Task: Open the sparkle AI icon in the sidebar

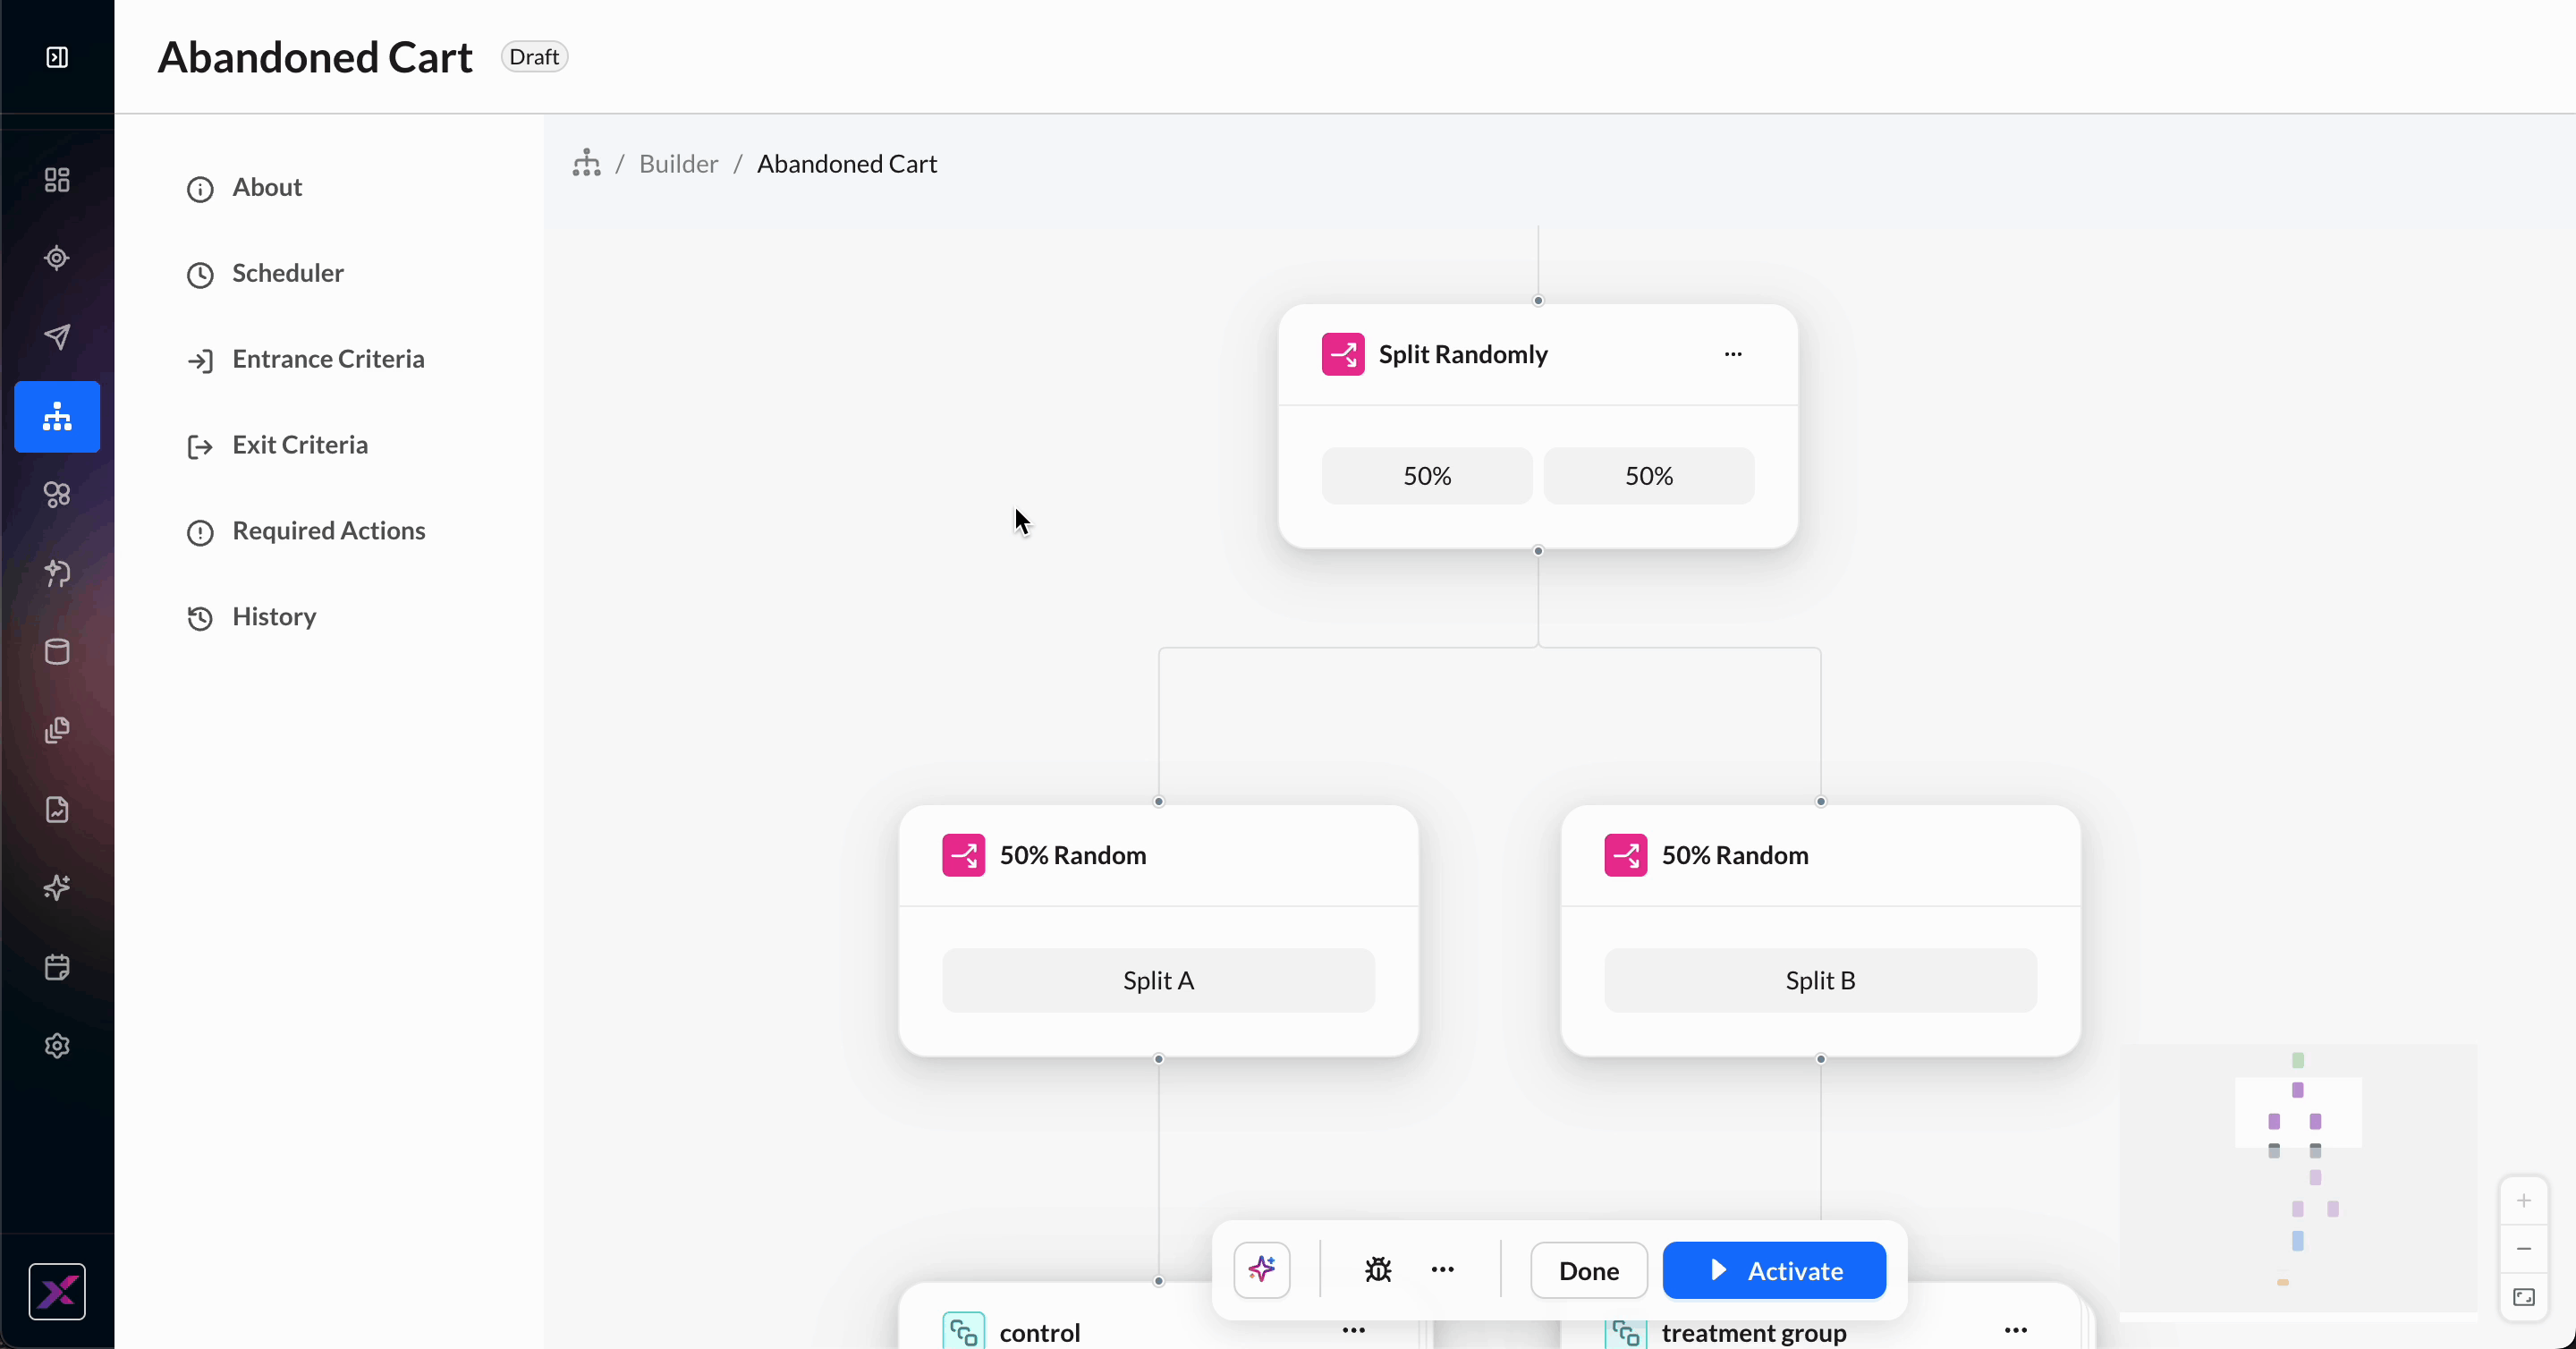Action: pyautogui.click(x=57, y=888)
